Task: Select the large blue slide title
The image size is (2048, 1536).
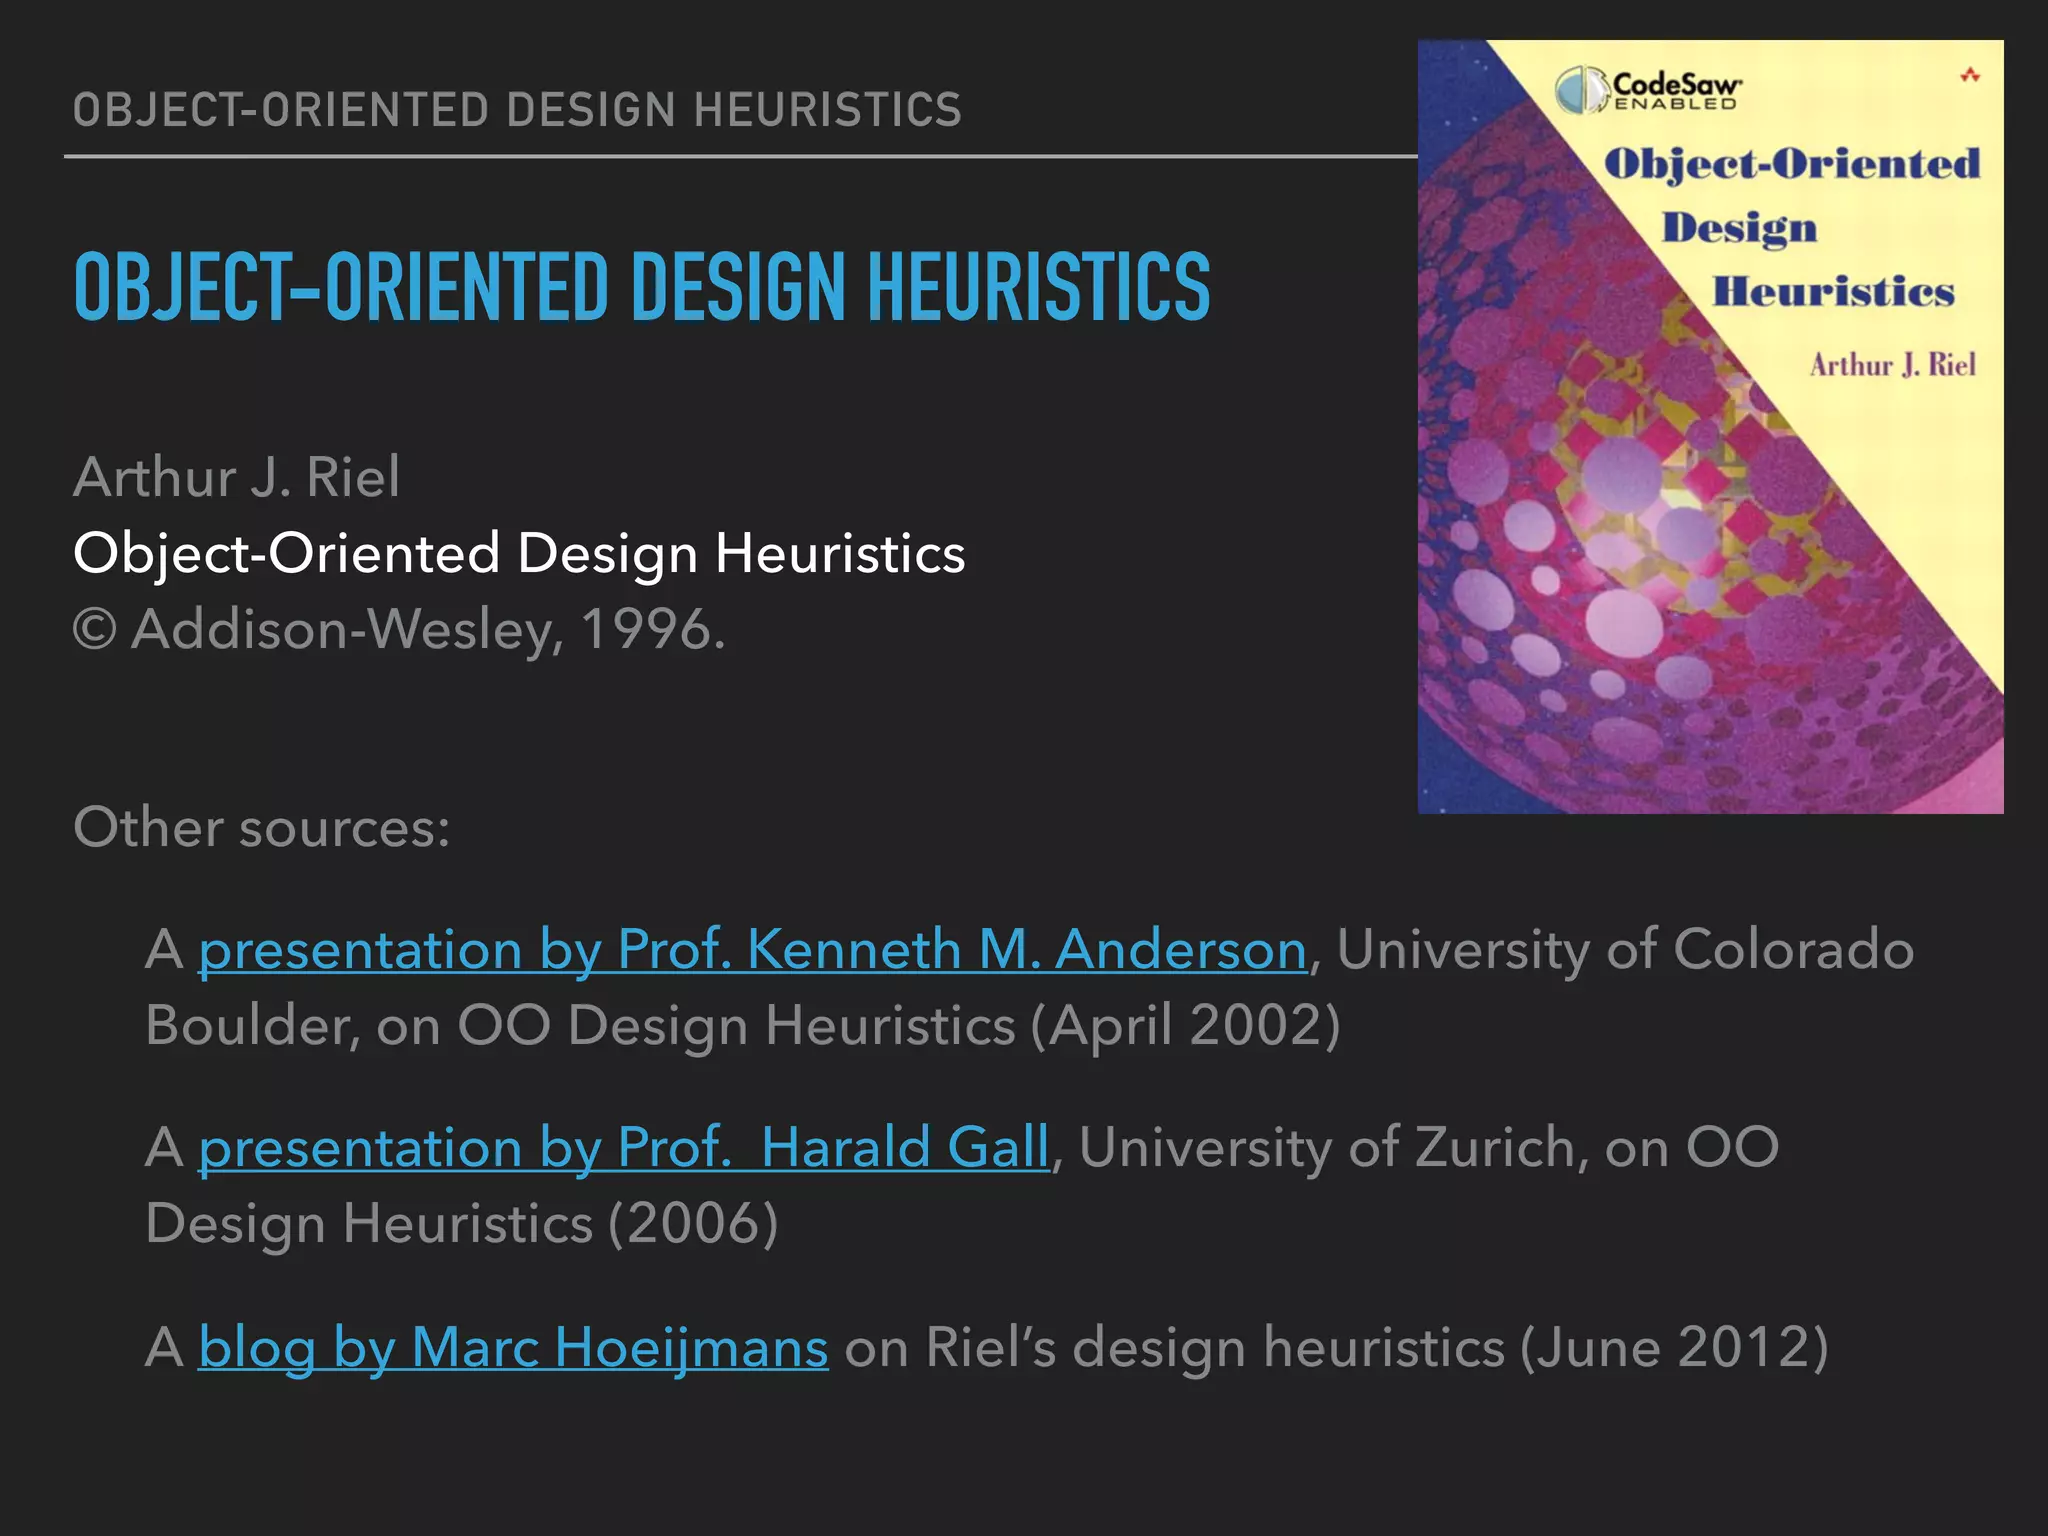Action: tap(641, 287)
